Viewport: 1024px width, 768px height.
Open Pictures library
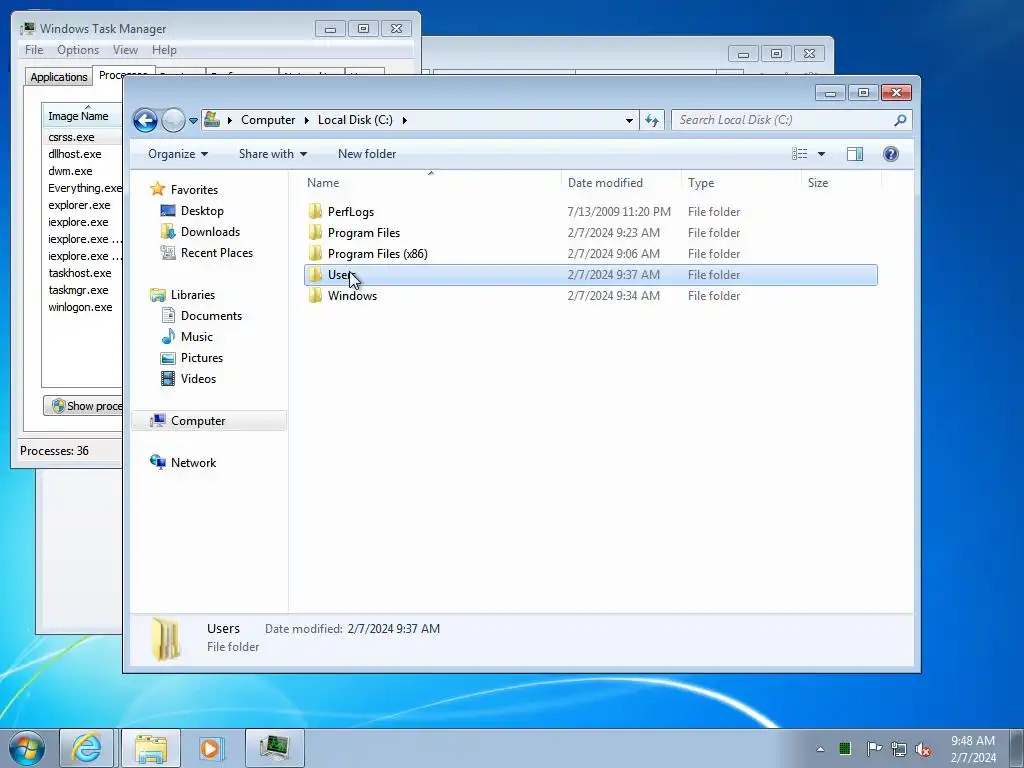[202, 358]
